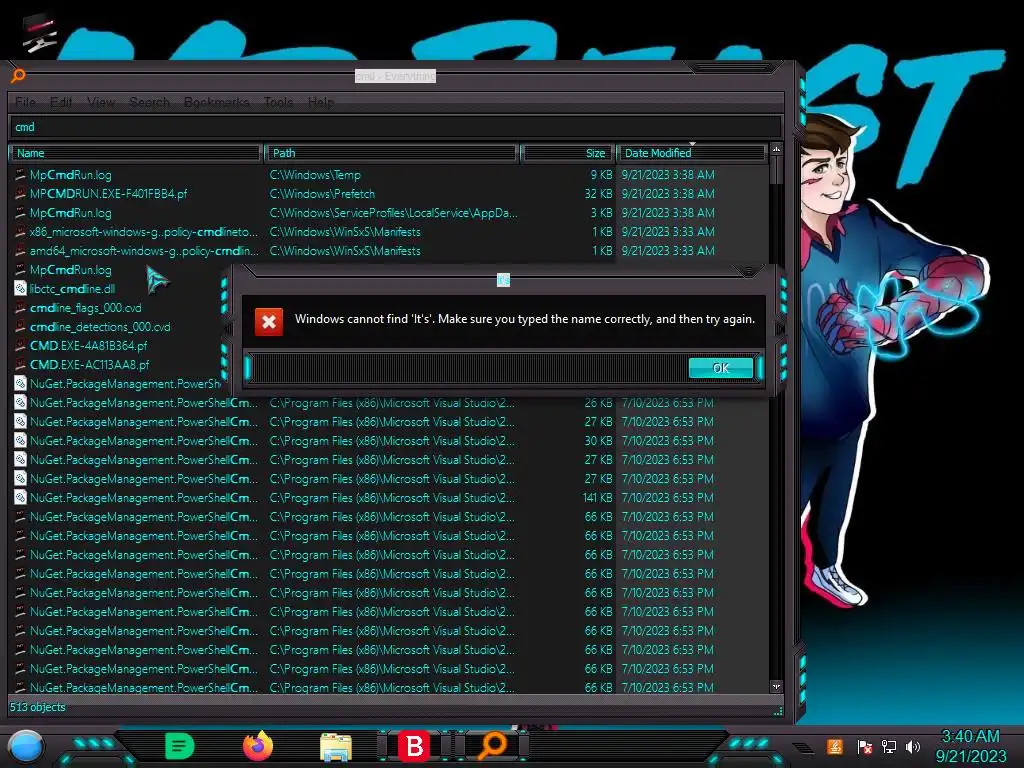
Task: Sort results by the Path column header
Action: pyautogui.click(x=392, y=153)
